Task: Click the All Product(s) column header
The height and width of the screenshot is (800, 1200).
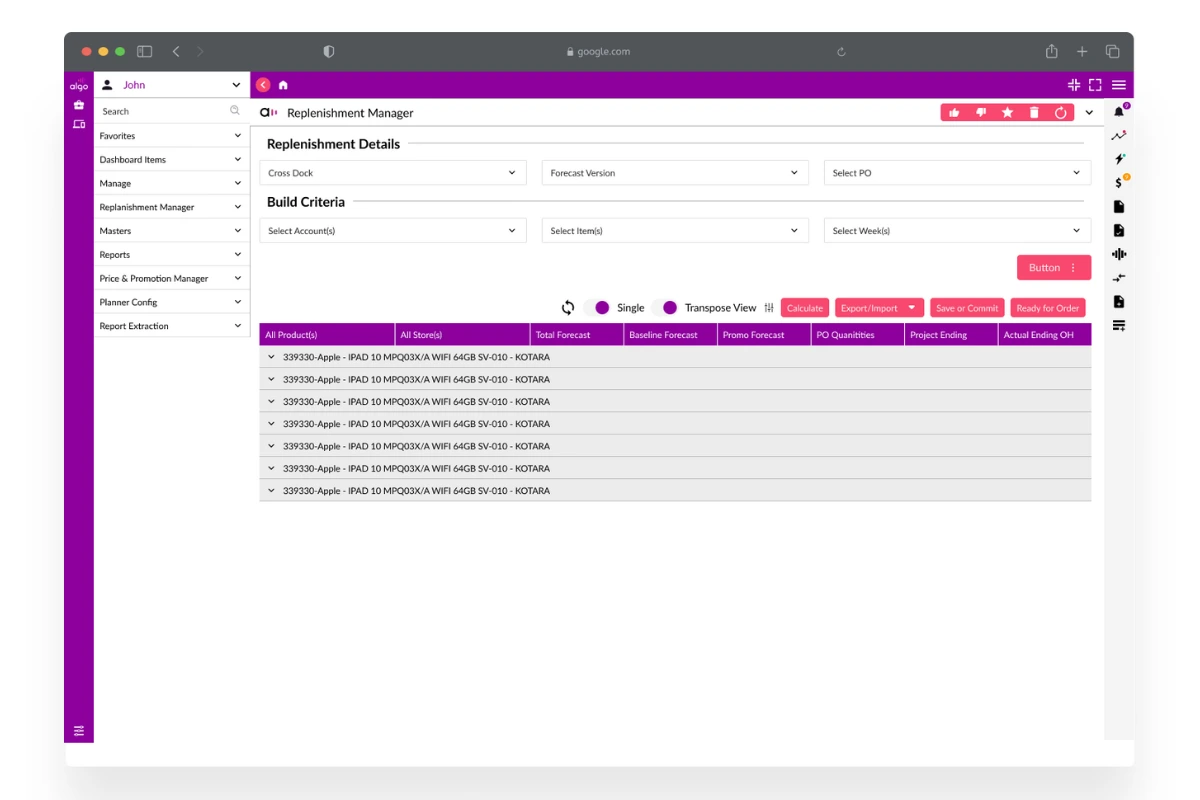Action: 327,335
